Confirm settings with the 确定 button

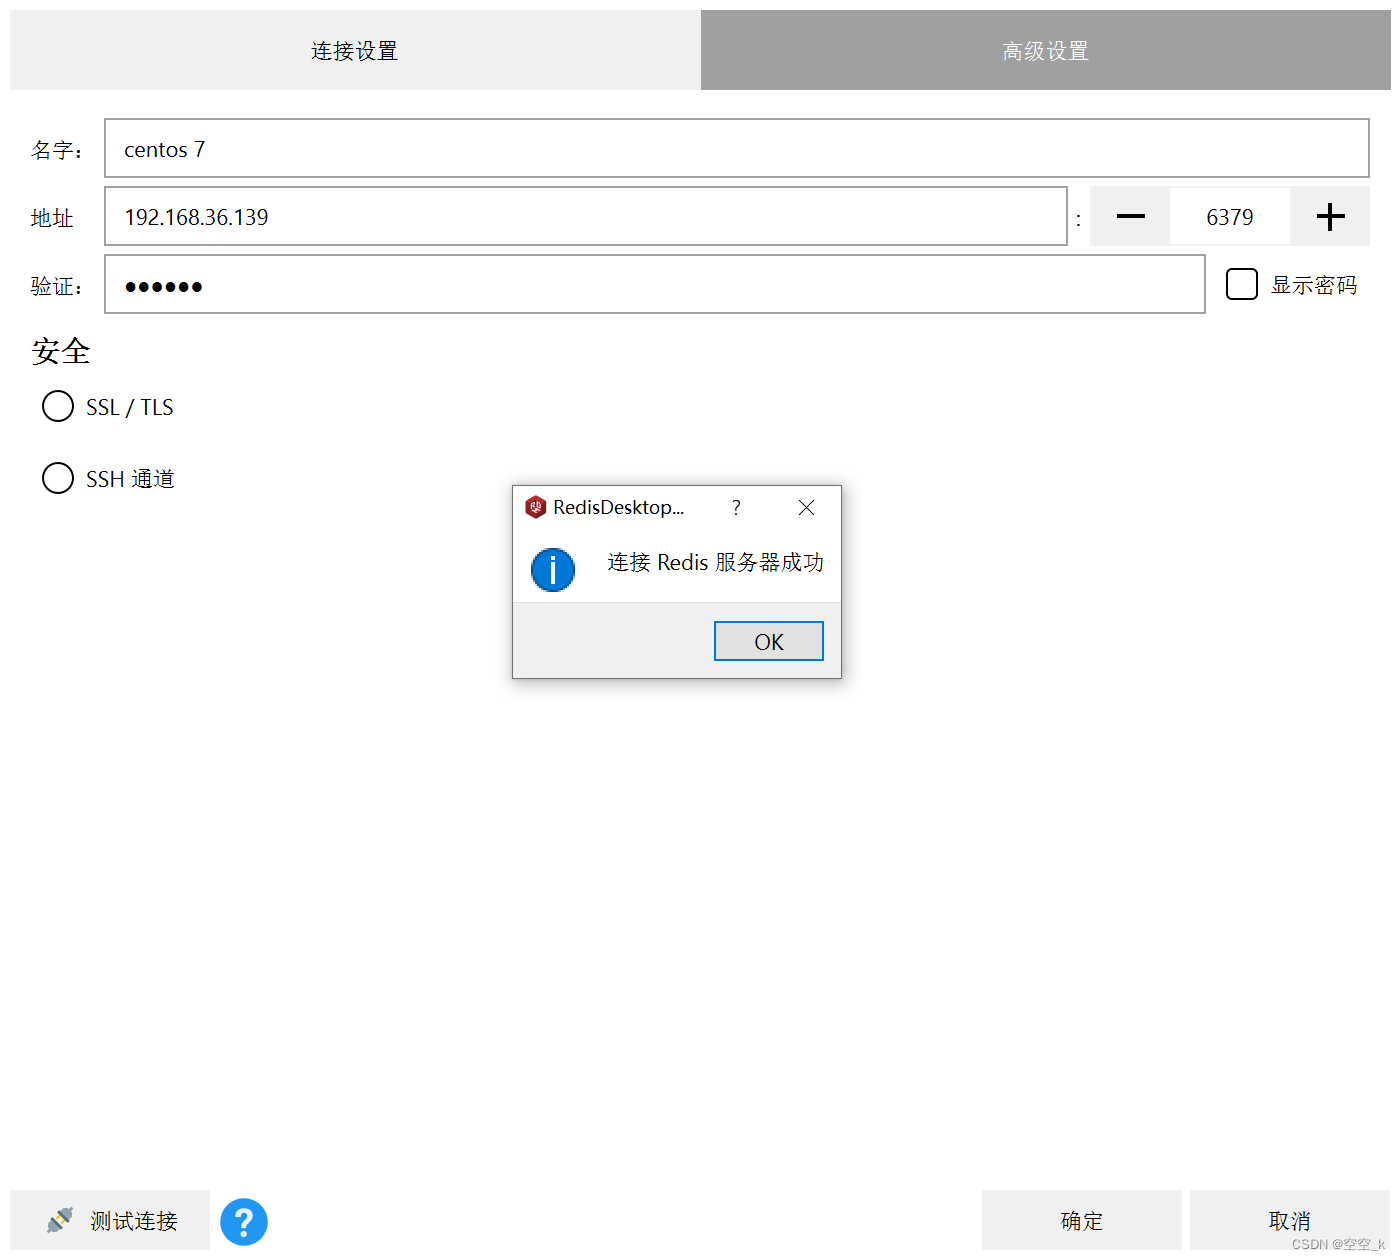tap(1082, 1220)
